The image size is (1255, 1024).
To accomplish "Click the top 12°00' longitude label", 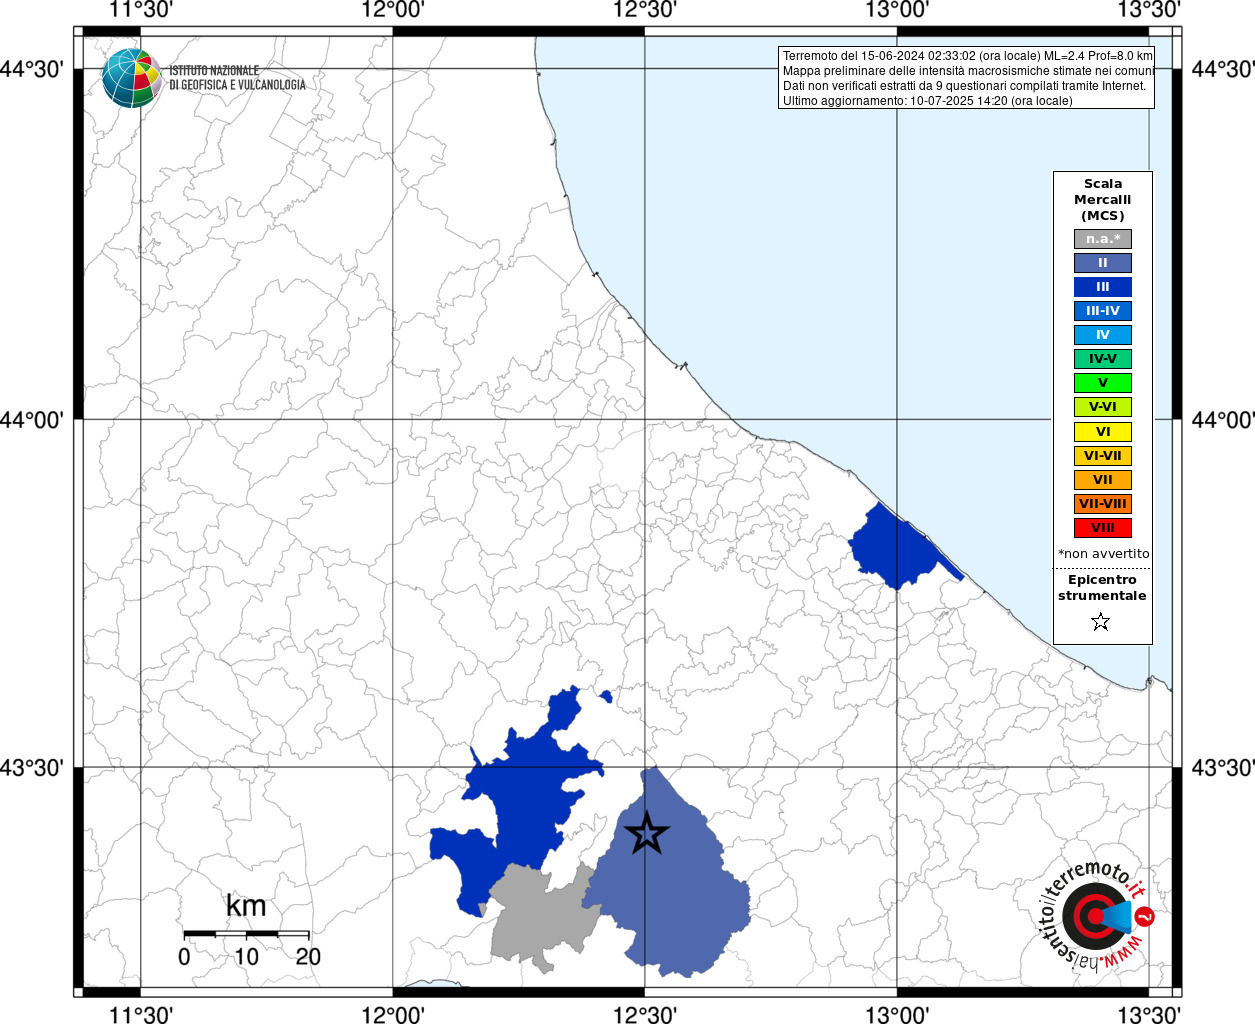I will [x=393, y=11].
